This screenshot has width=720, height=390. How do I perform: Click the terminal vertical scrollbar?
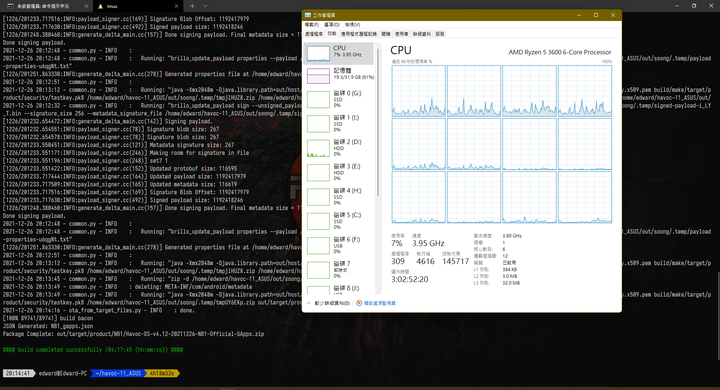point(718,316)
